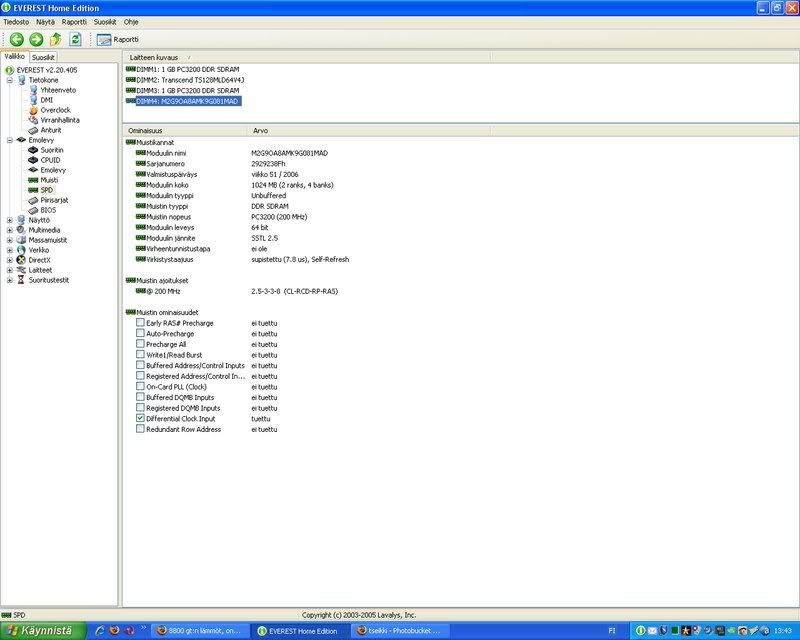
Task: Select CPUID in the sidebar tree
Action: (52, 160)
